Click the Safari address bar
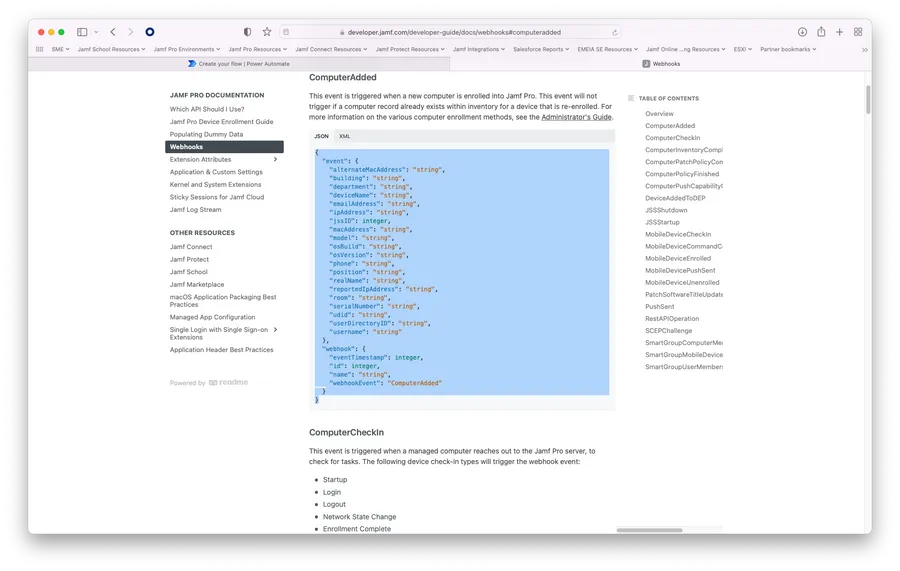The image size is (900, 571). pos(450,32)
